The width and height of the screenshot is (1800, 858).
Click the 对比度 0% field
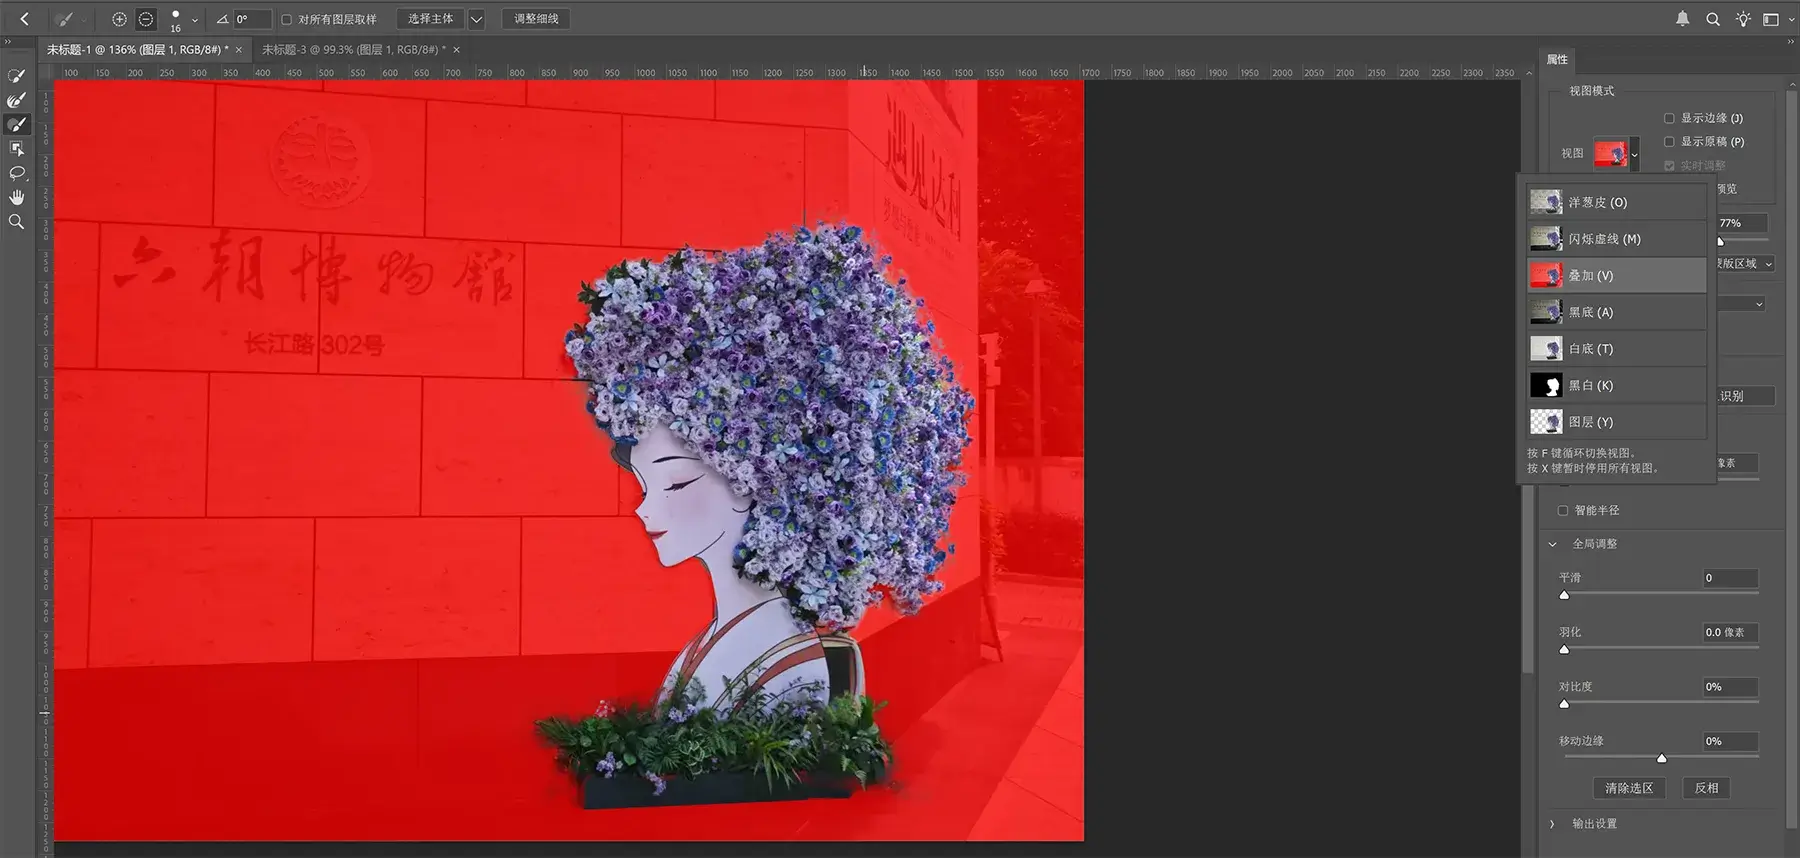[1730, 687]
